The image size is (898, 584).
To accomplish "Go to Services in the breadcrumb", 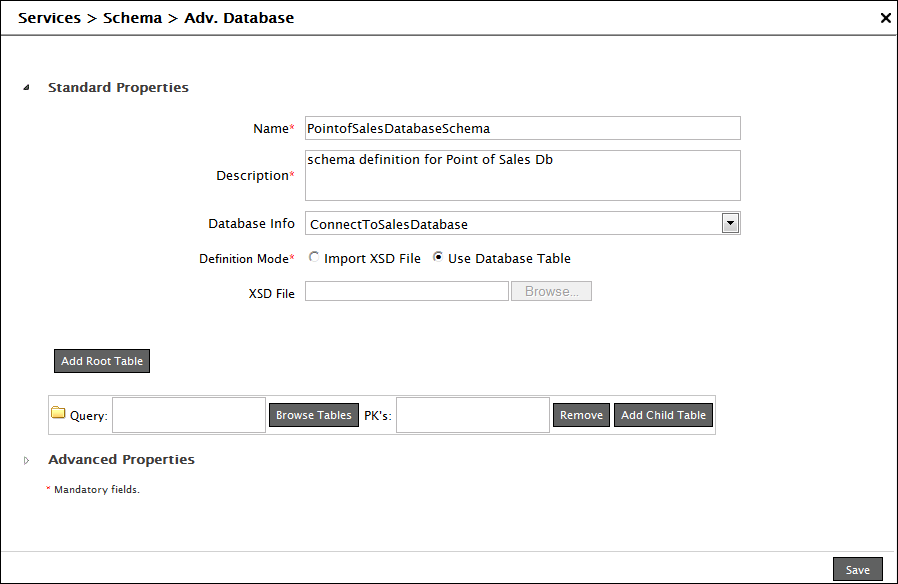I will coord(49,18).
